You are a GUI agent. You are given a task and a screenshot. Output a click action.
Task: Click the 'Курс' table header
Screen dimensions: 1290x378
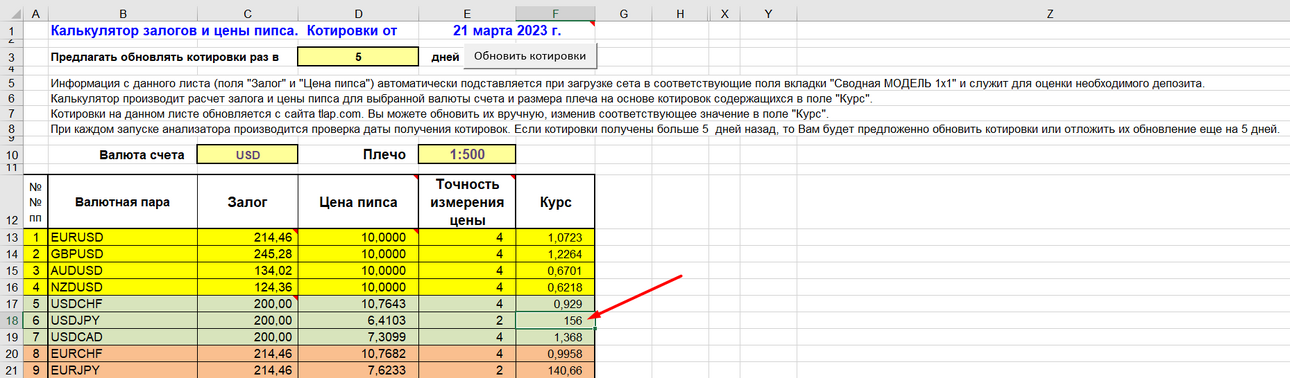click(x=555, y=202)
